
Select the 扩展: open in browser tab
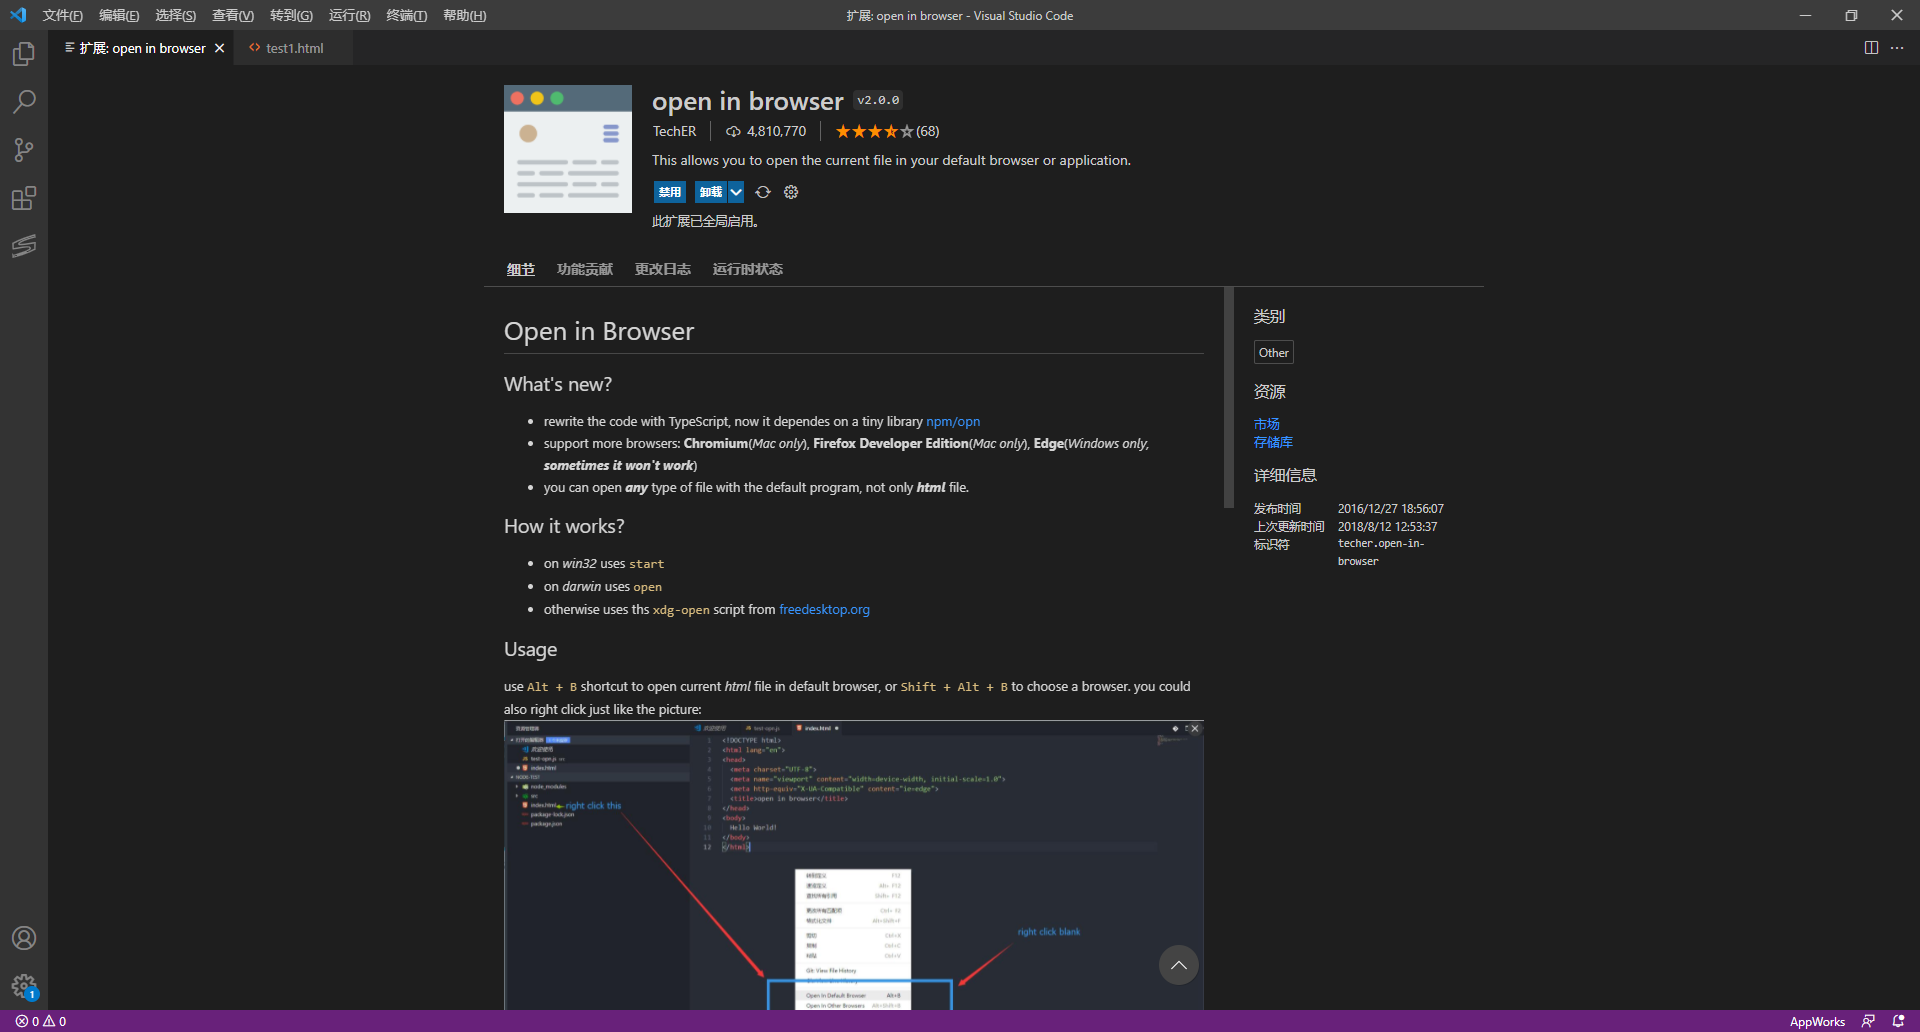tap(142, 48)
